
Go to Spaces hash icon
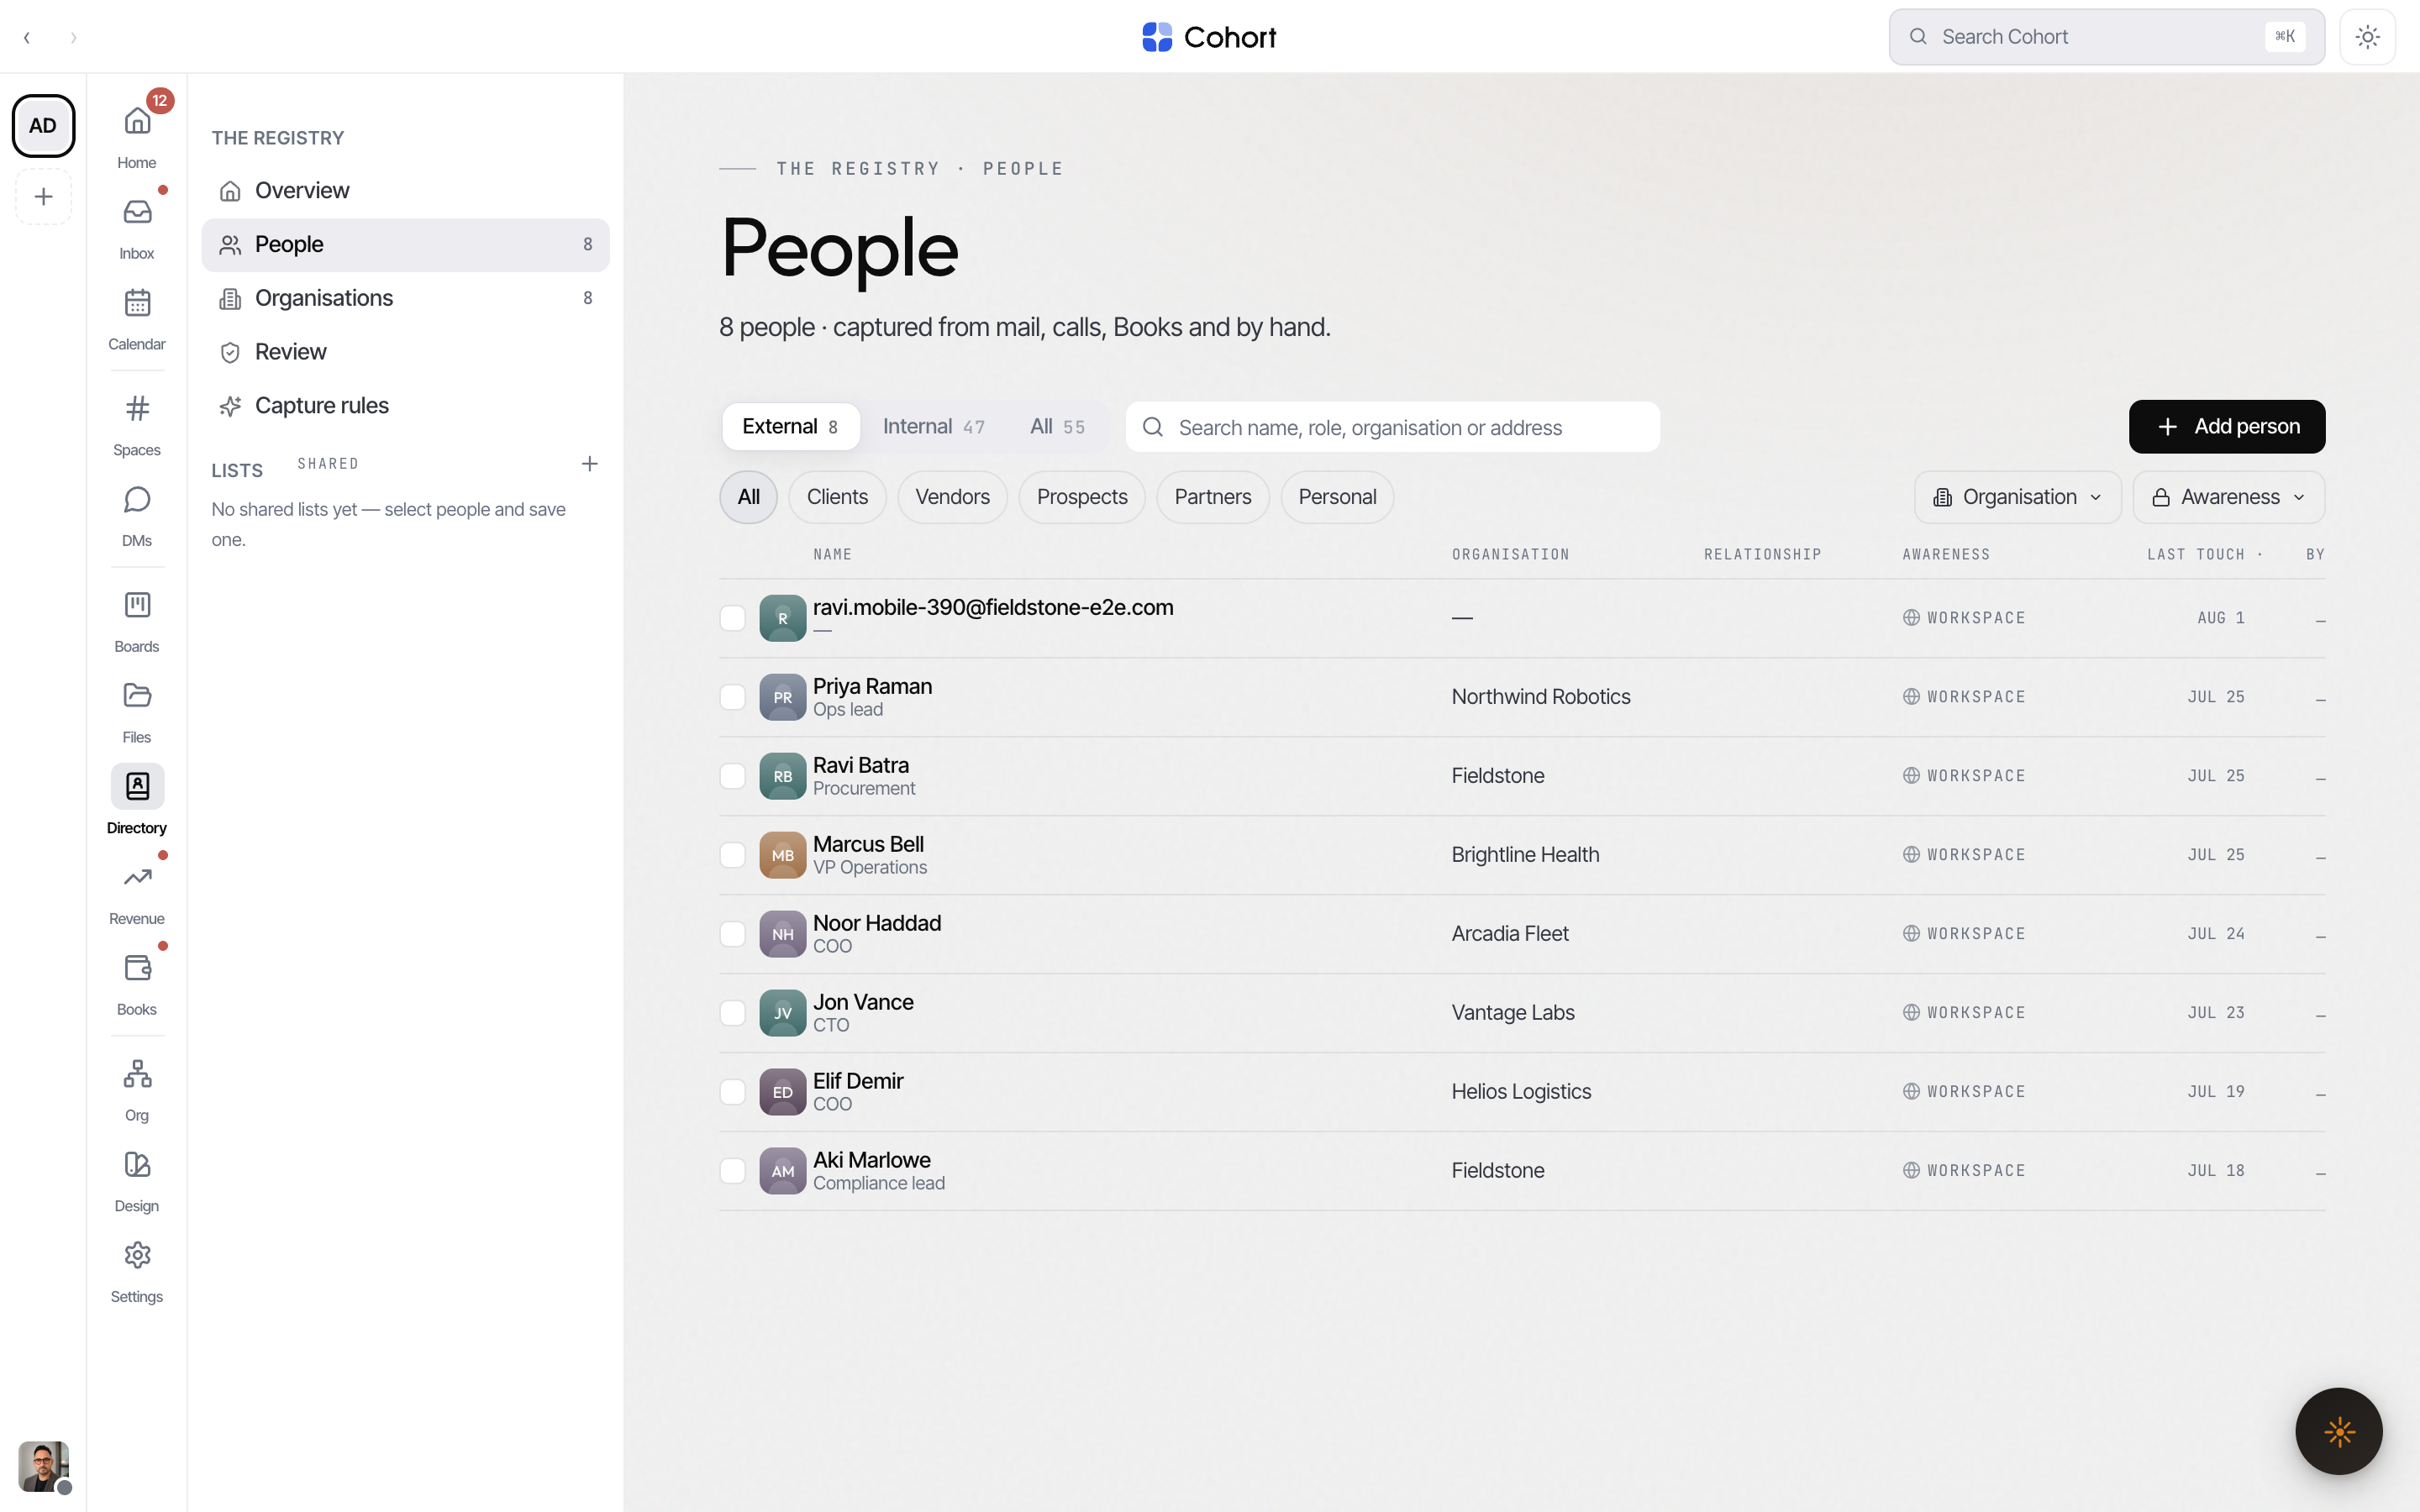tap(137, 423)
